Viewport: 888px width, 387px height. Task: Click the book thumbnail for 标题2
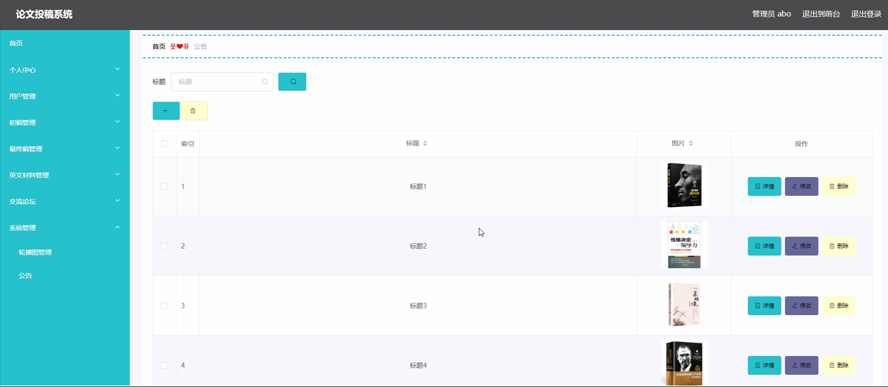click(x=684, y=245)
